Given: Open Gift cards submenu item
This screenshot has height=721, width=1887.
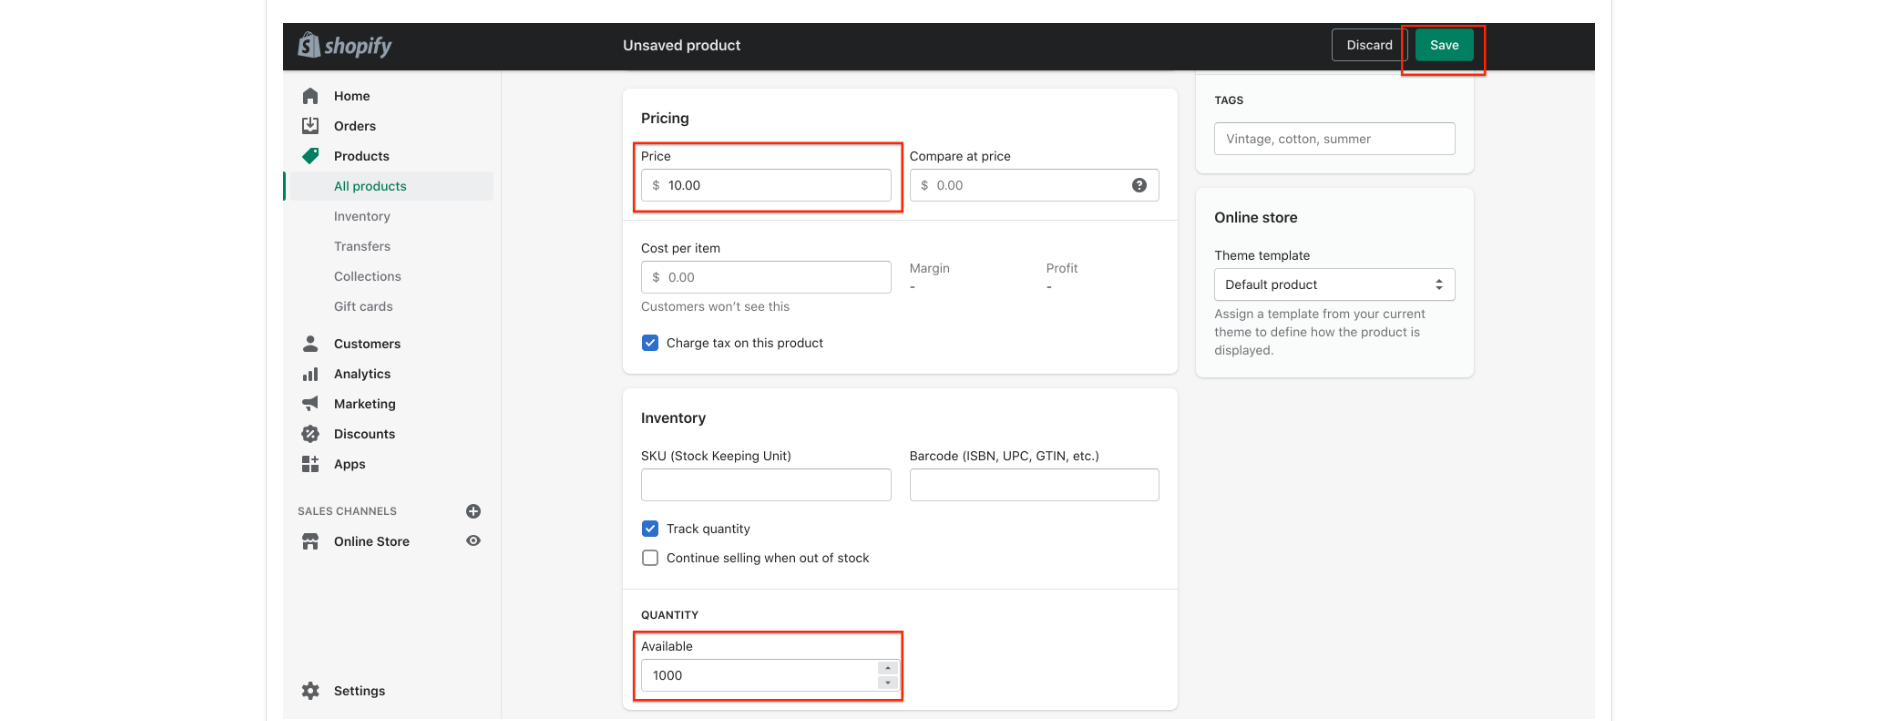Looking at the screenshot, I should tap(363, 306).
